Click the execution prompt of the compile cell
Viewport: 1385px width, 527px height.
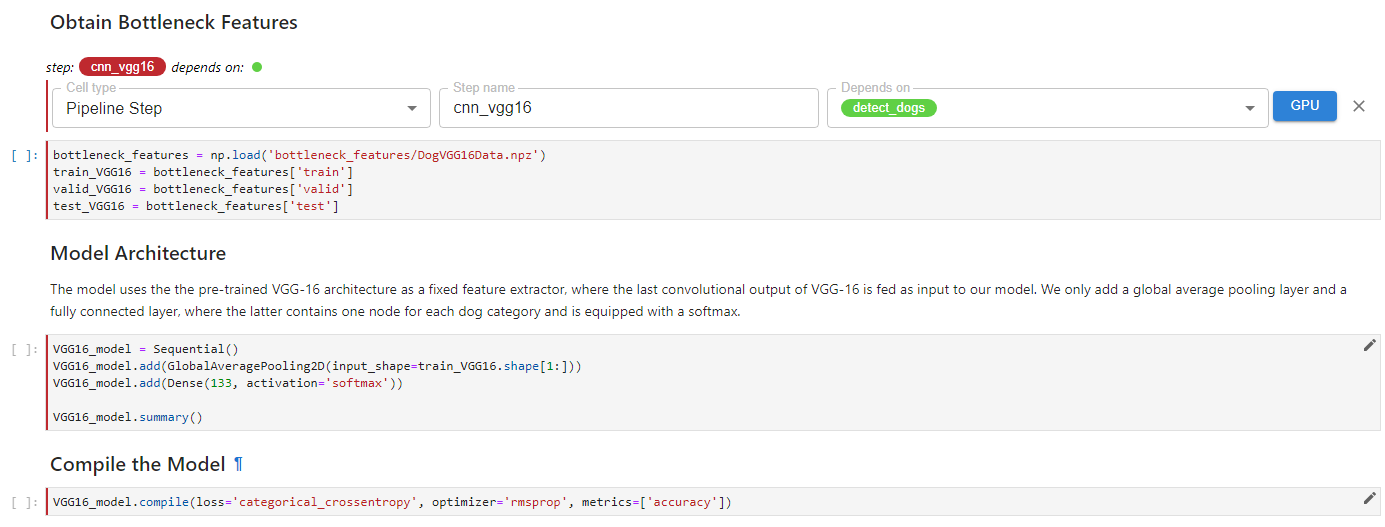point(25,502)
